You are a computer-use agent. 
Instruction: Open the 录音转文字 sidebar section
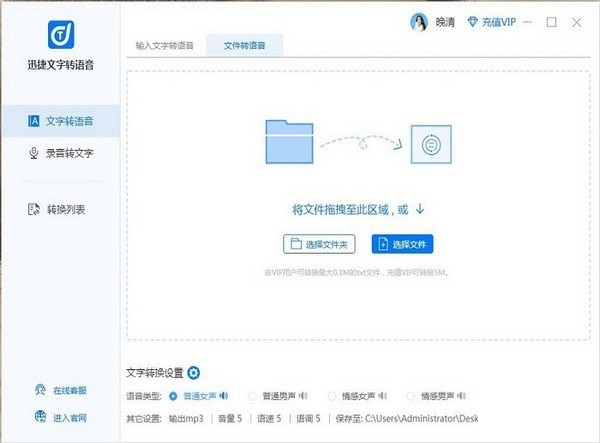click(x=61, y=153)
